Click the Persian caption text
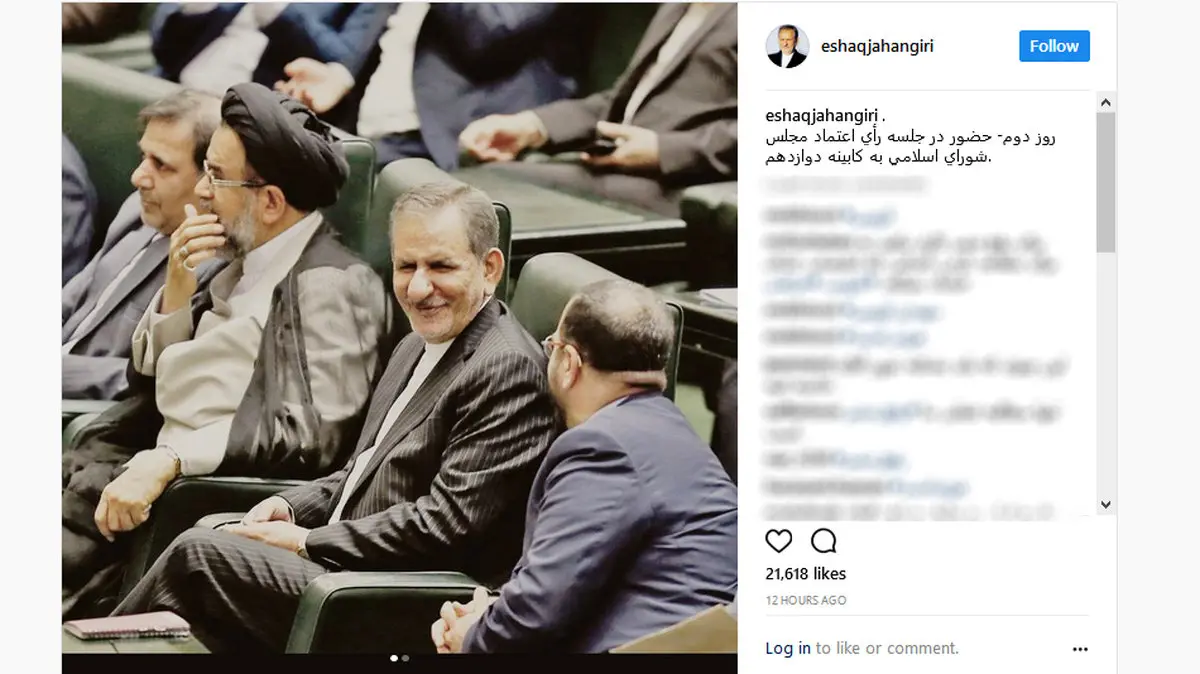Image resolution: width=1200 pixels, height=674 pixels. click(911, 146)
